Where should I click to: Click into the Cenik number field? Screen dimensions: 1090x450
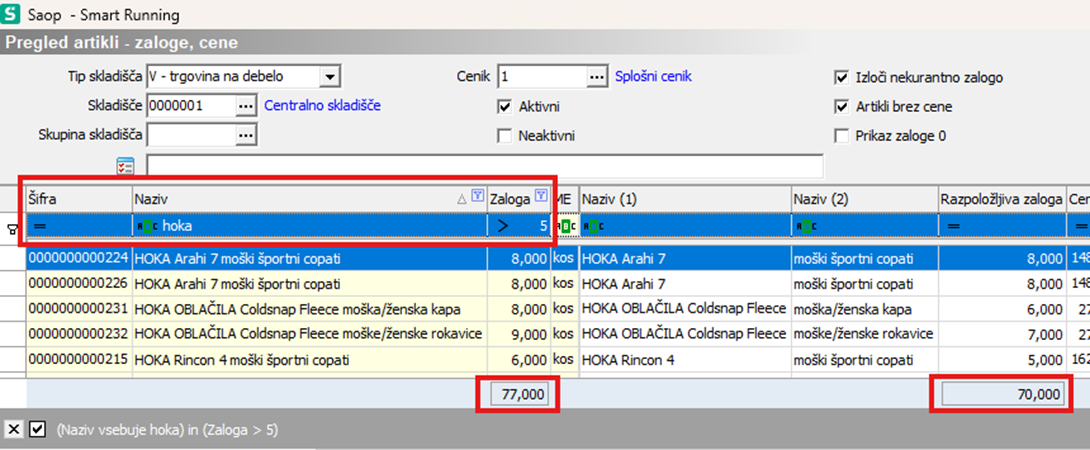(542, 77)
